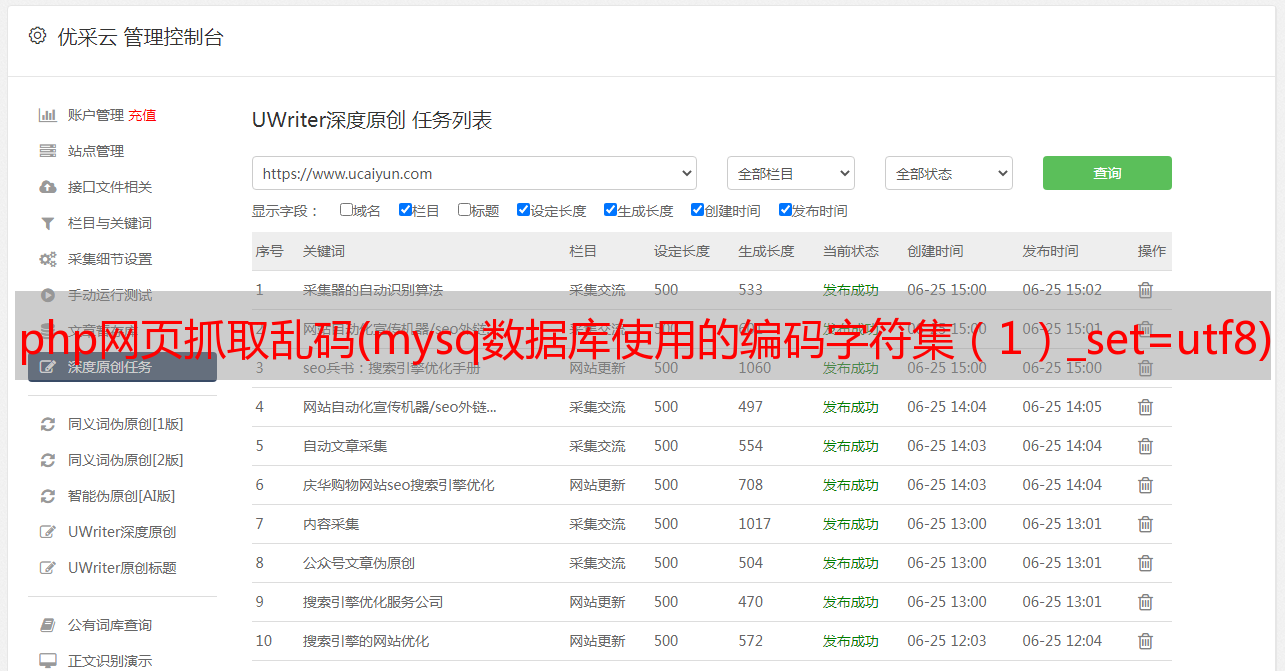
Task: Click the cloud upload icon for 接口文件相关
Action: pos(47,187)
